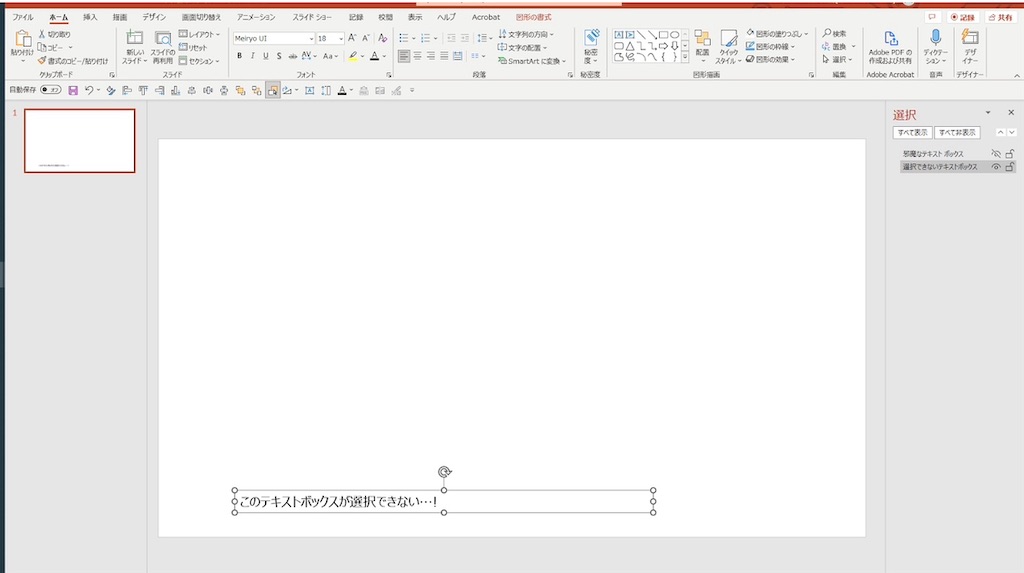This screenshot has width=1024, height=573.
Task: Toggle Underline formatting
Action: click(266, 56)
